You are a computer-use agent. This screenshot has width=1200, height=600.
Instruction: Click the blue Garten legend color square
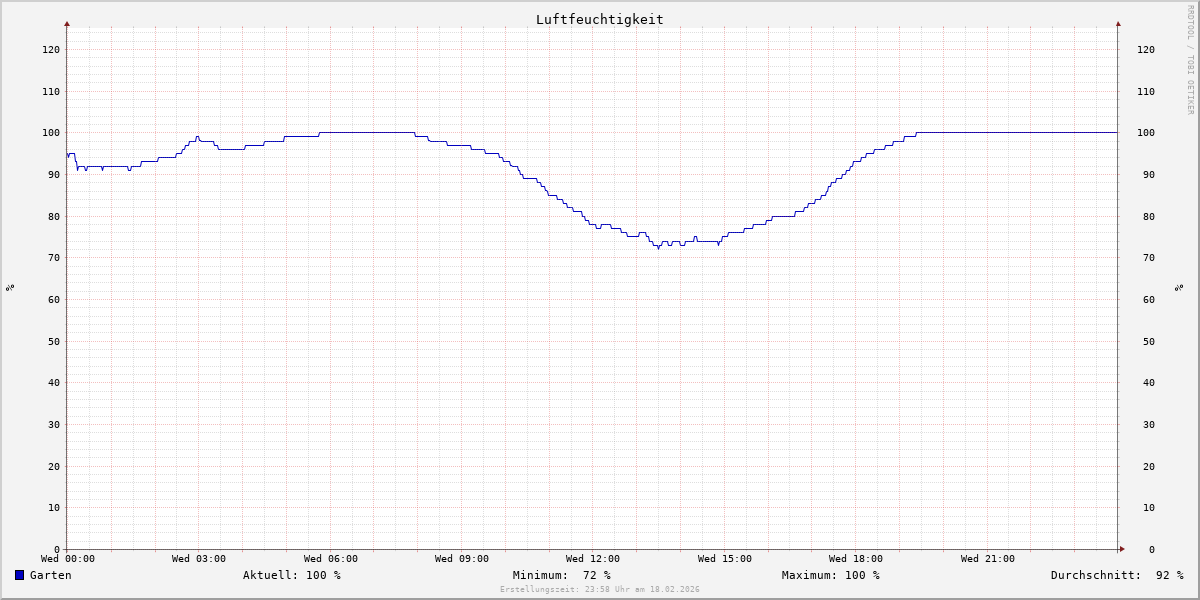(x=19, y=575)
